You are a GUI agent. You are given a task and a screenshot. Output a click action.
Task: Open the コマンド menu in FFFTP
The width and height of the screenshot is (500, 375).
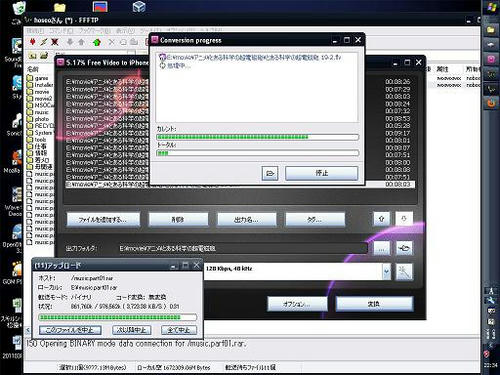[x=61, y=31]
